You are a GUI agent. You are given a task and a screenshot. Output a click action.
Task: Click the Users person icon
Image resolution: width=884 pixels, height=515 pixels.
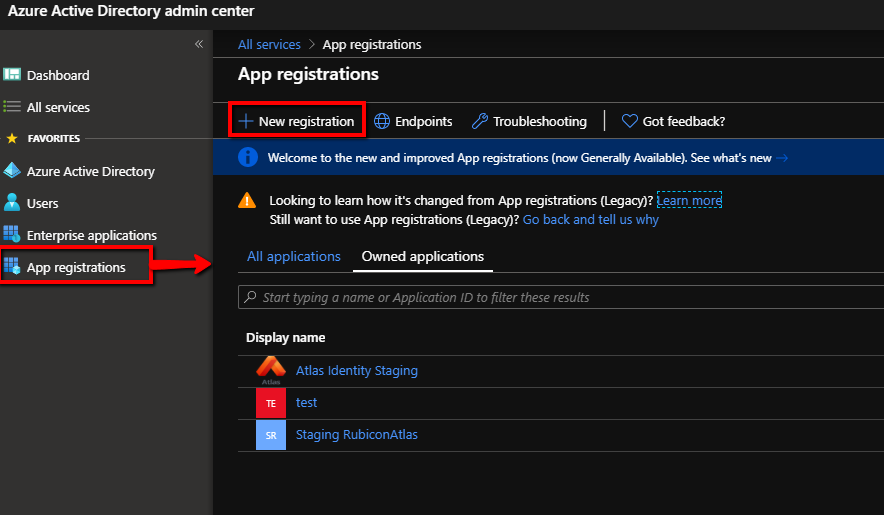coord(11,202)
